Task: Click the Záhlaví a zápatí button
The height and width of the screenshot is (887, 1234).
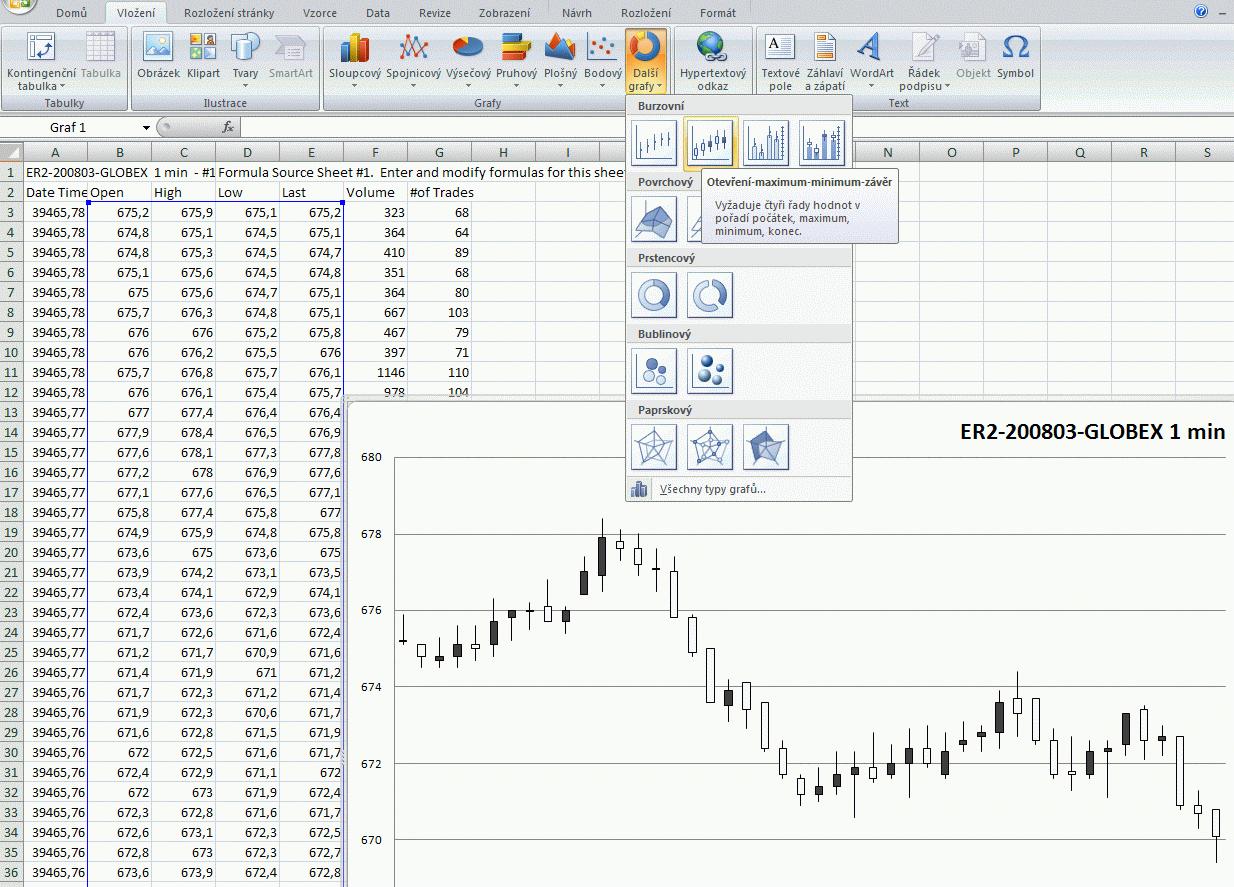Action: 824,57
